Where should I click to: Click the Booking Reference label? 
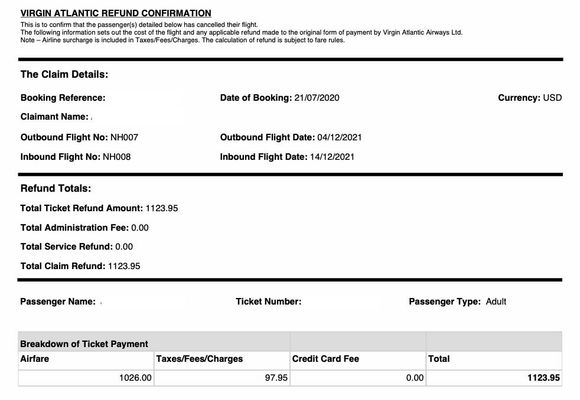click(63, 98)
